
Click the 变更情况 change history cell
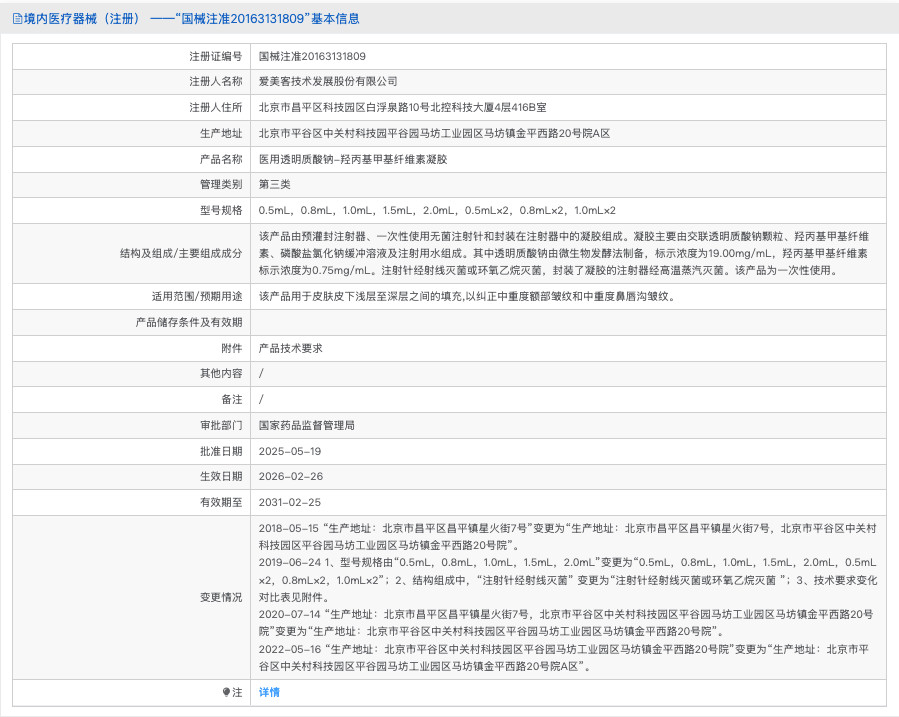click(570, 596)
